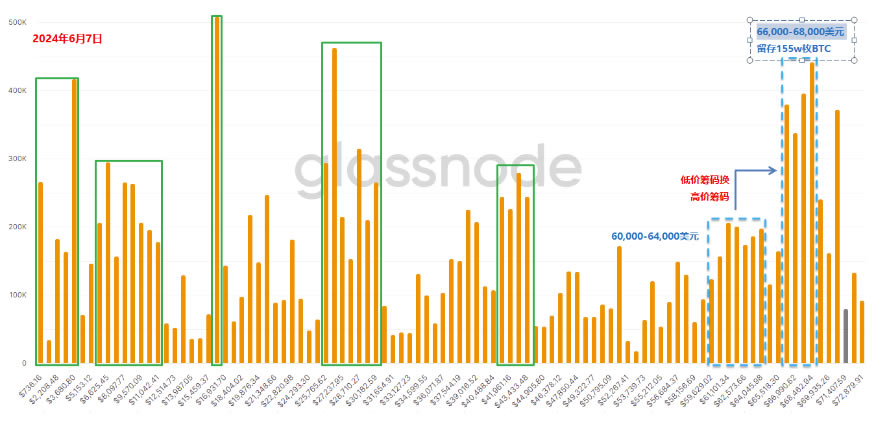Click the top-right handle of the selected text box

coord(853,18)
